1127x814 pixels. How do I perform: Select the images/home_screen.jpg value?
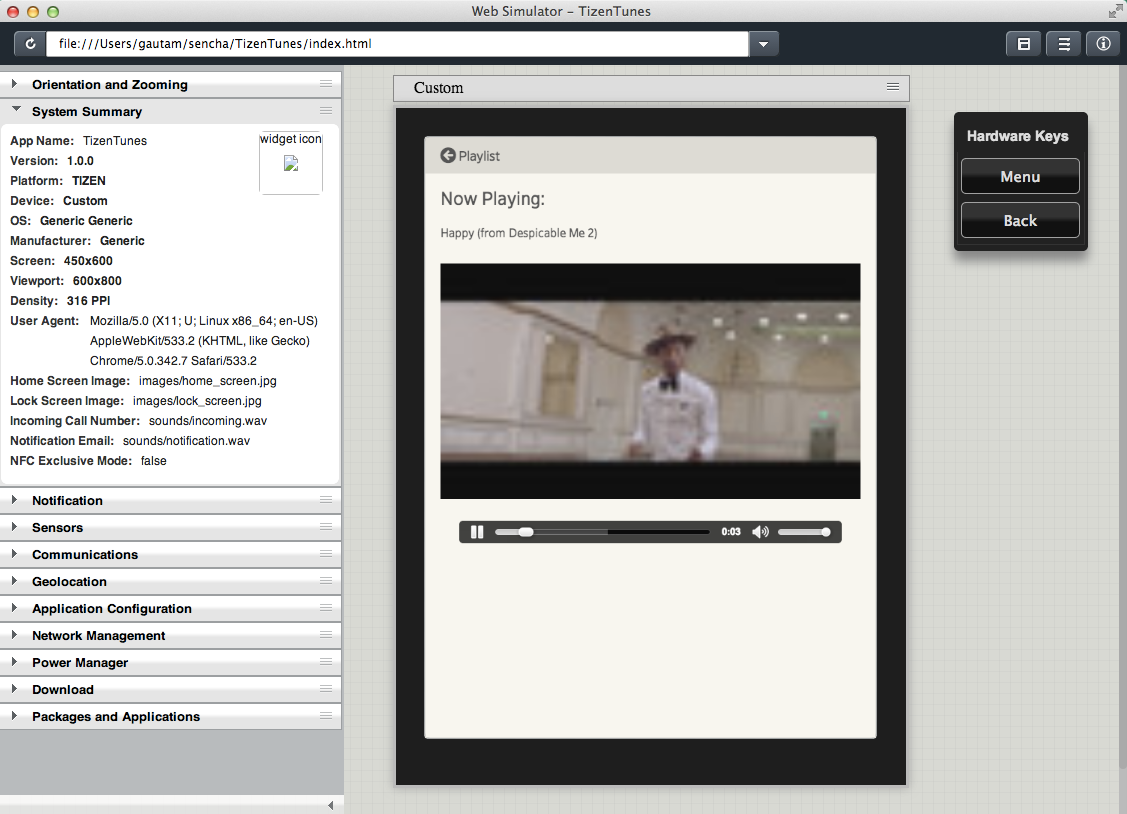[208, 381]
